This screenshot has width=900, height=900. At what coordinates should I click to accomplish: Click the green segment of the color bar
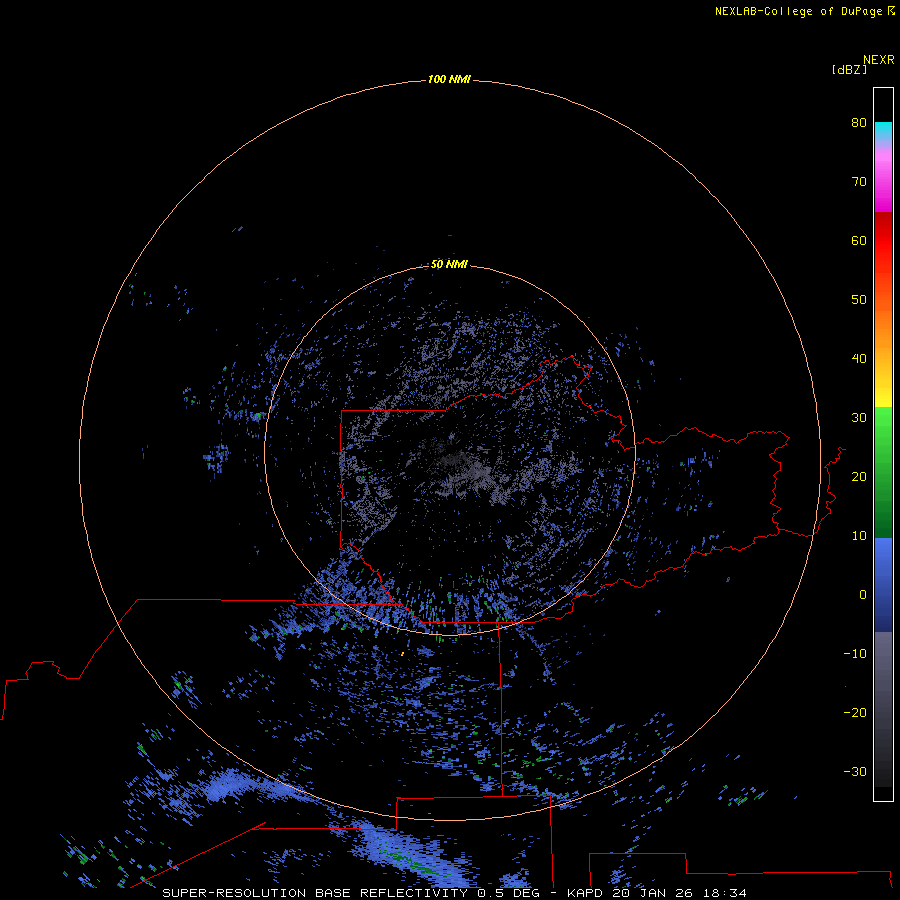[883, 472]
